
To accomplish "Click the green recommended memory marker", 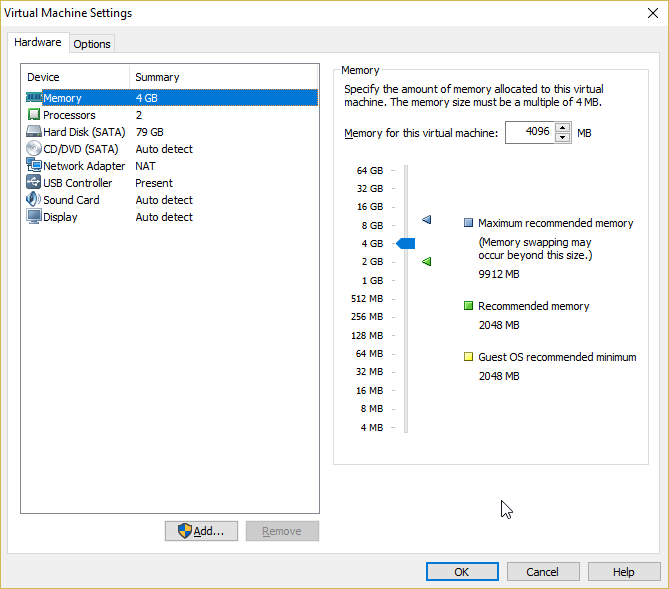I will (427, 261).
